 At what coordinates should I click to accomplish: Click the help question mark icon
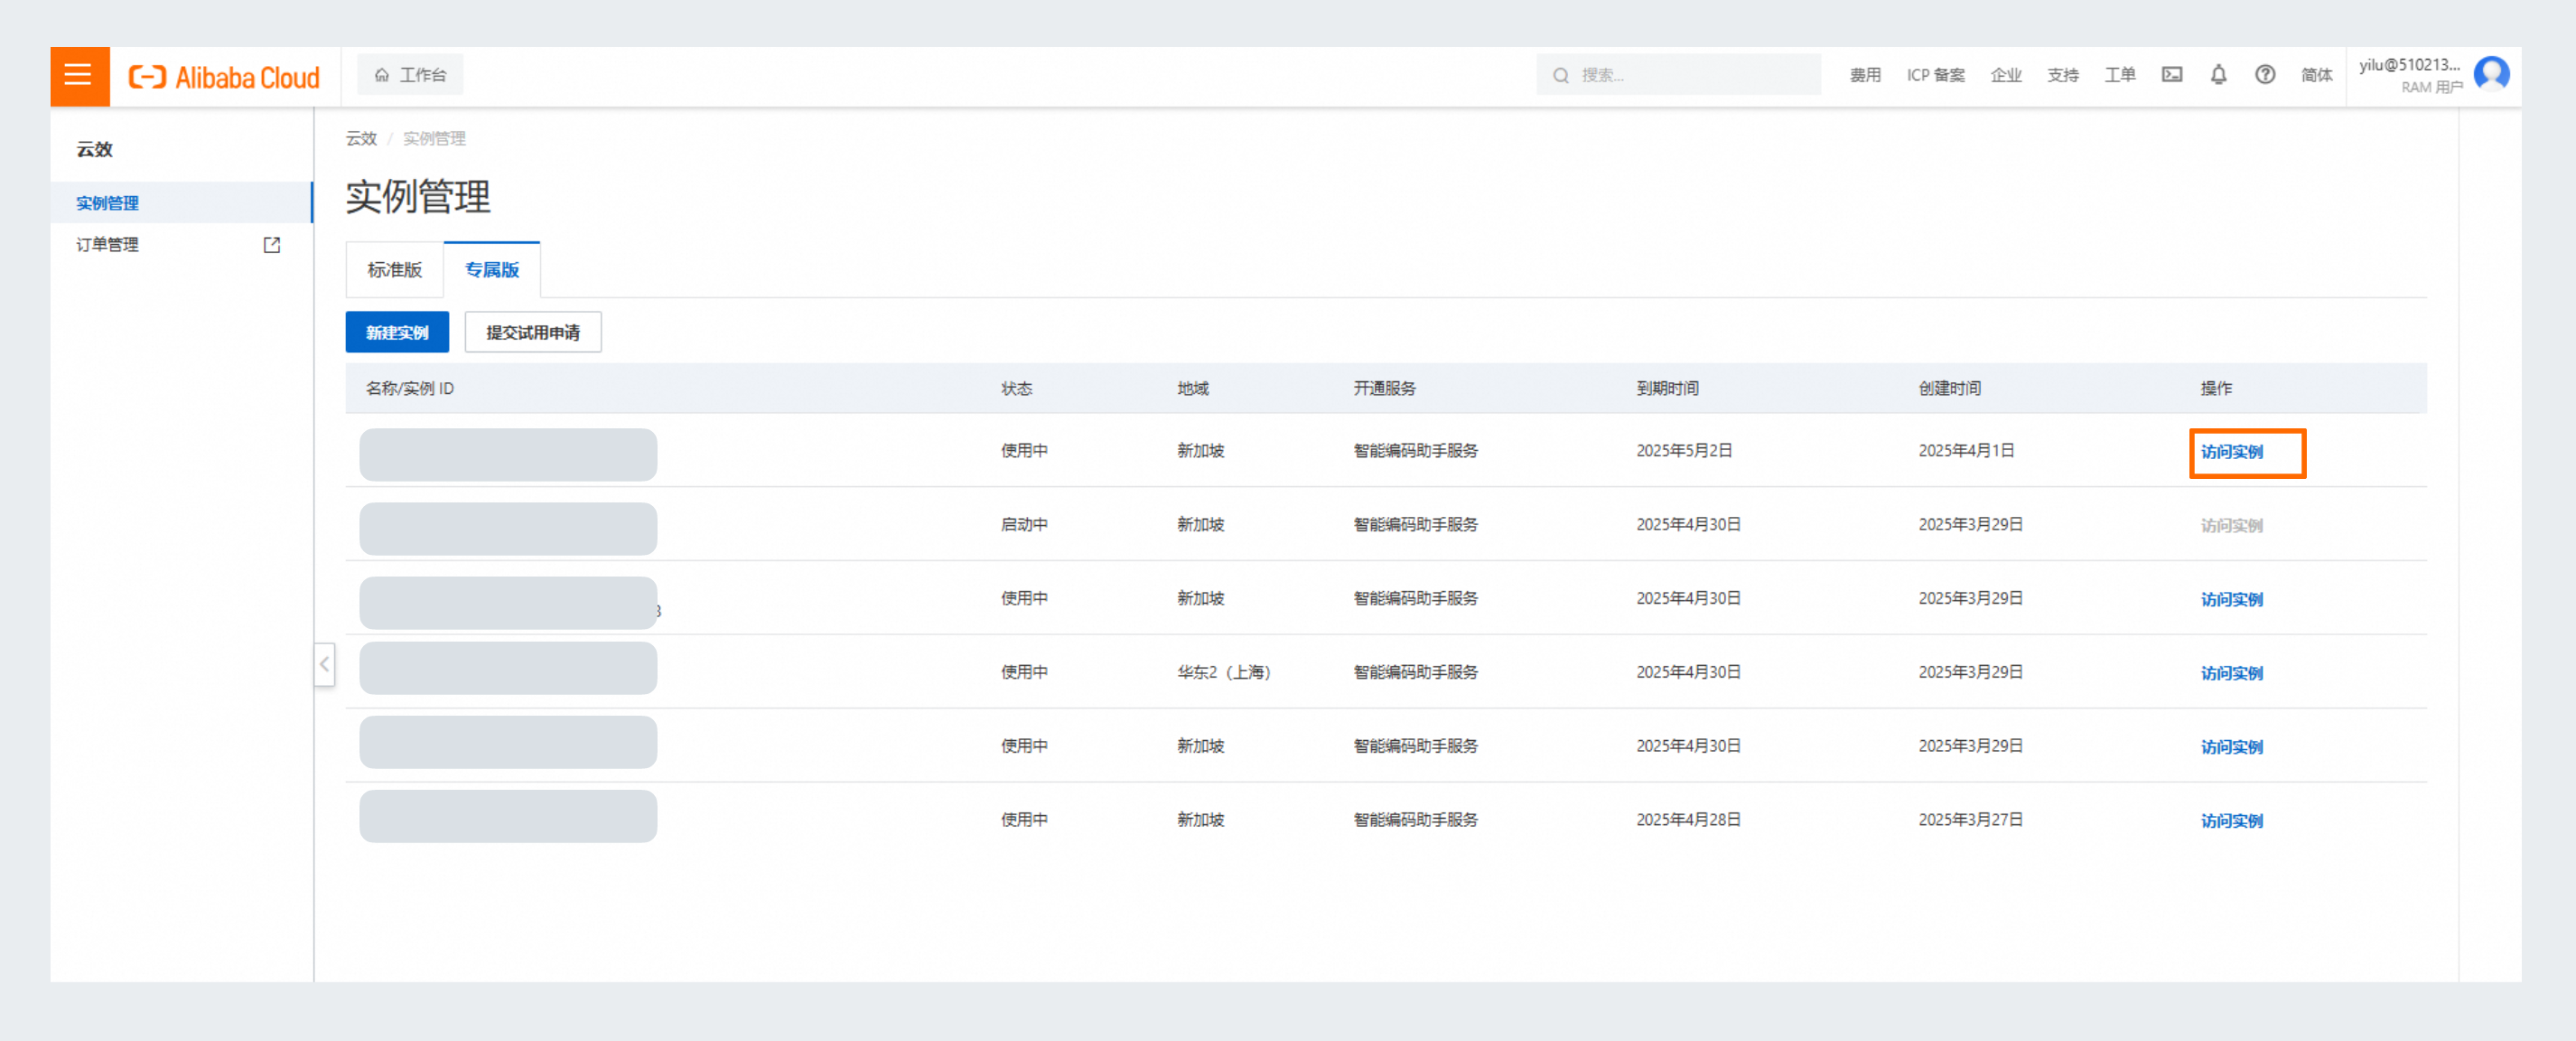(2264, 75)
